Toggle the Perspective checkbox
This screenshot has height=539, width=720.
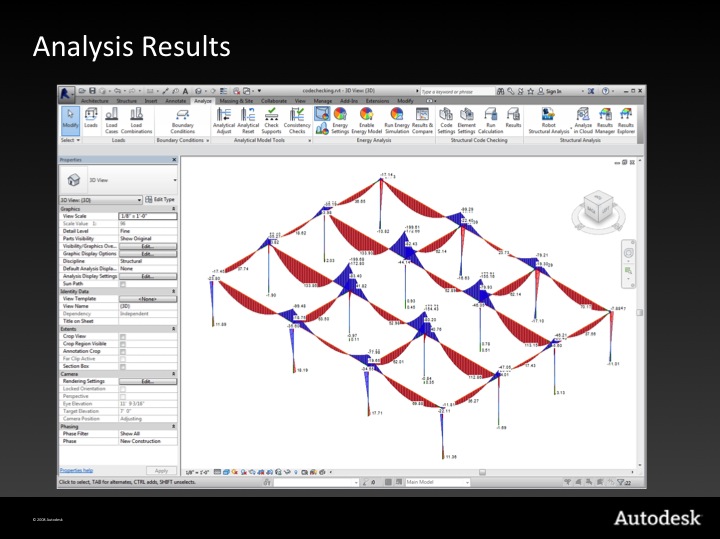tap(123, 396)
